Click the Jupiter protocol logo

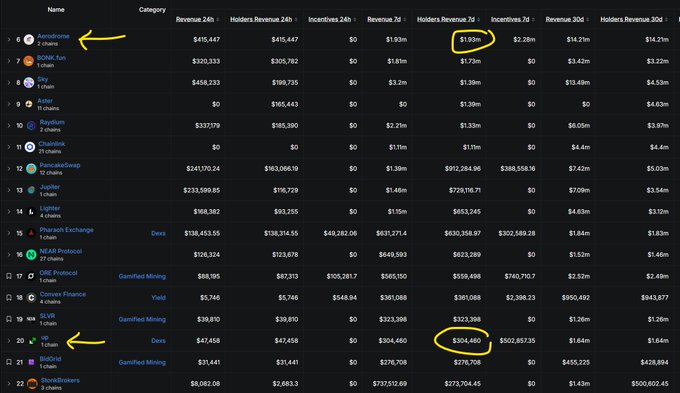[31, 190]
